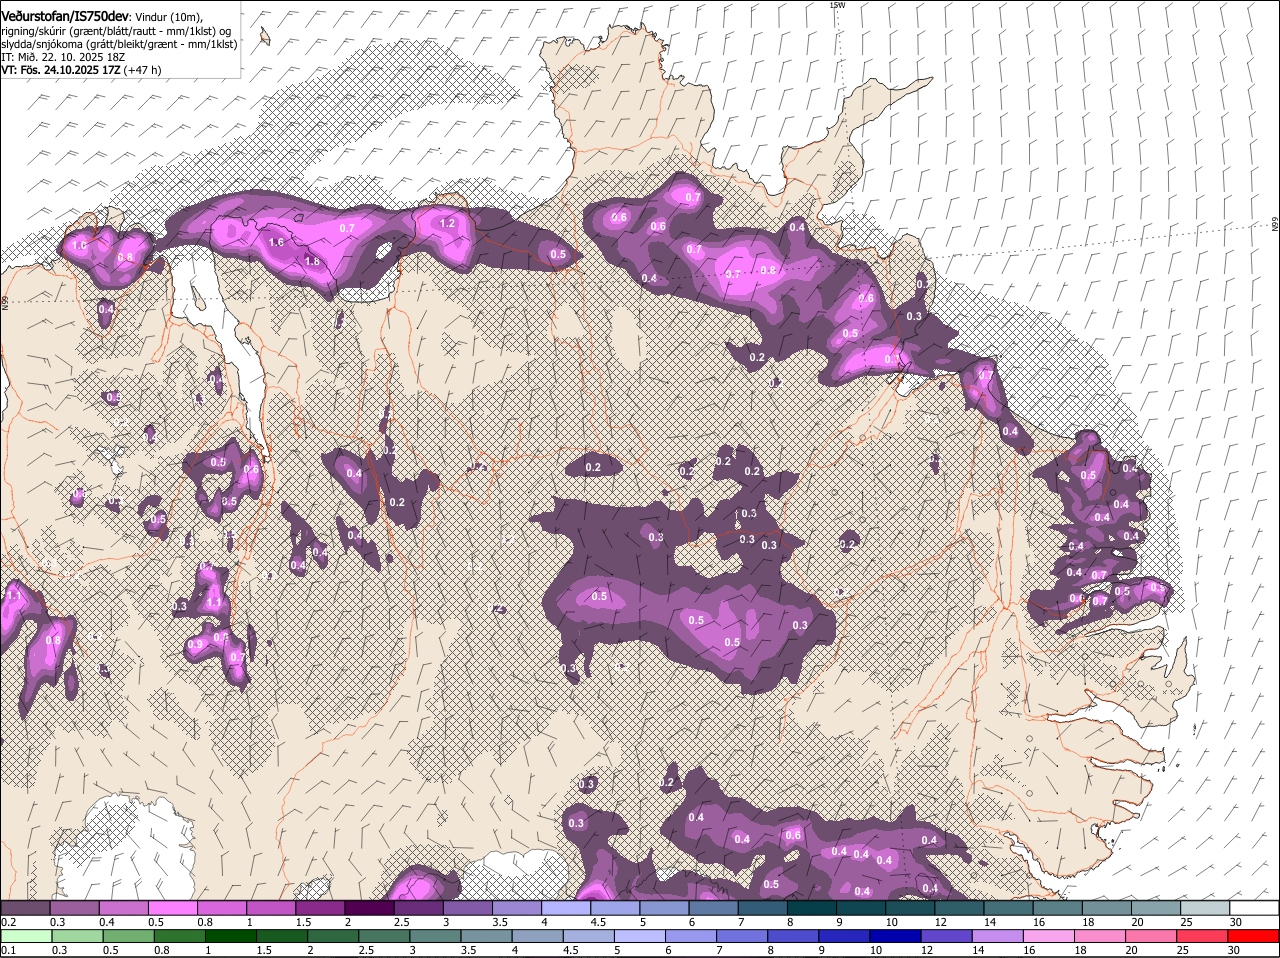The width and height of the screenshot is (1280, 958).
Task: Click the '1.2' precipitation value on the map
Action: click(448, 223)
